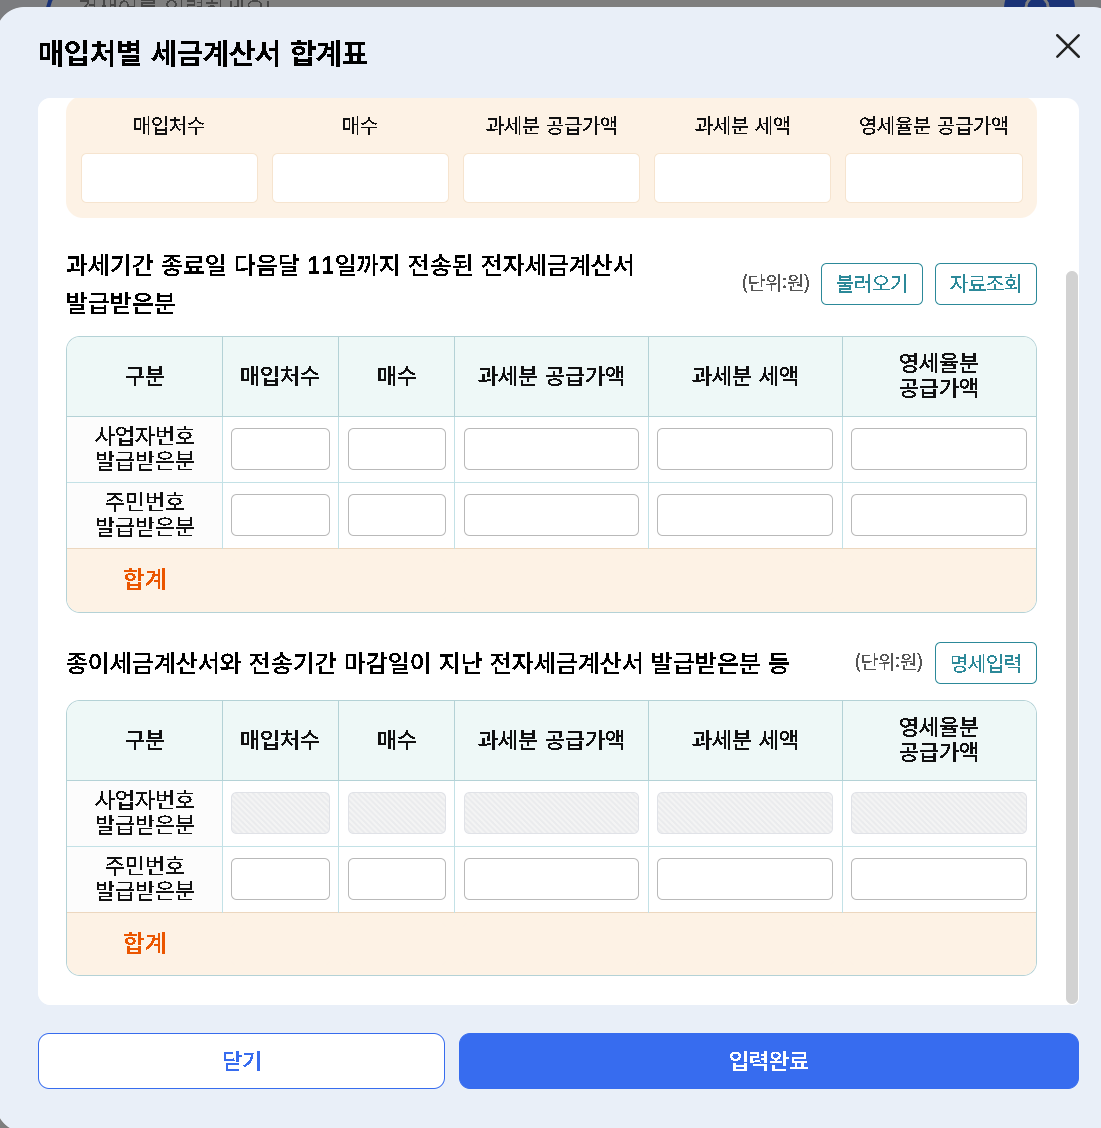Image resolution: width=1101 pixels, height=1128 pixels.
Task: Focus the top summary 과세분 세액 field
Action: pyautogui.click(x=742, y=178)
